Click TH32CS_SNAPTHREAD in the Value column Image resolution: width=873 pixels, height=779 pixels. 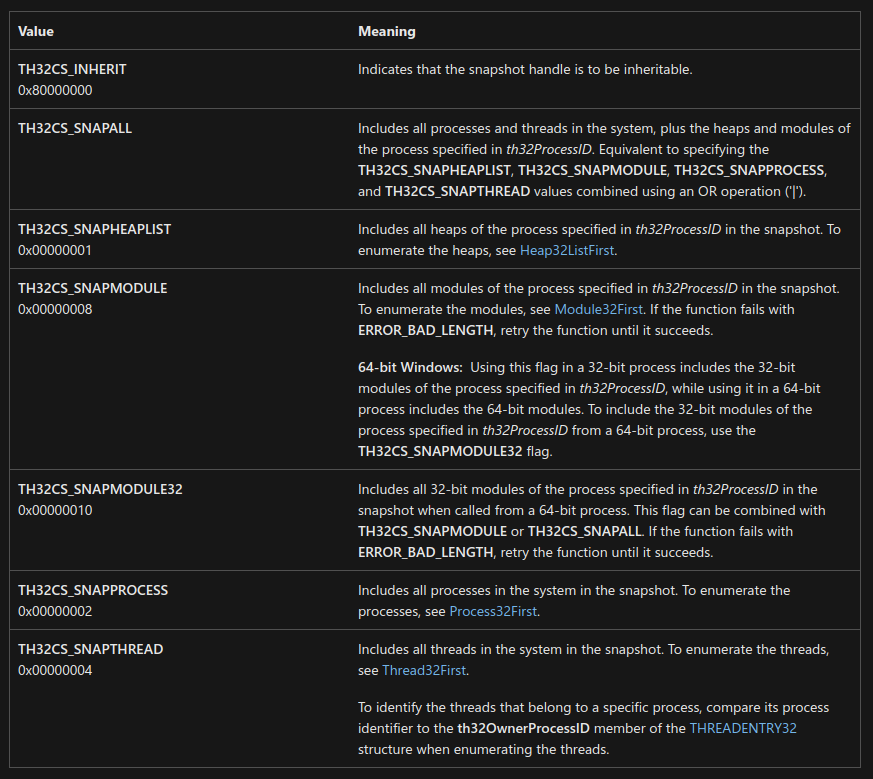pos(90,649)
